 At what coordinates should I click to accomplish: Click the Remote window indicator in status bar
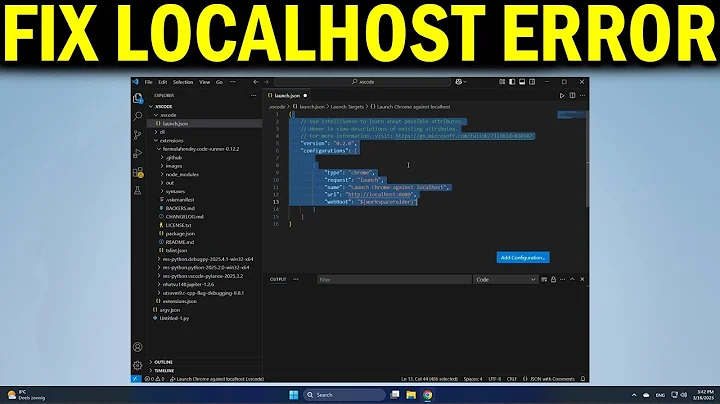[136, 379]
